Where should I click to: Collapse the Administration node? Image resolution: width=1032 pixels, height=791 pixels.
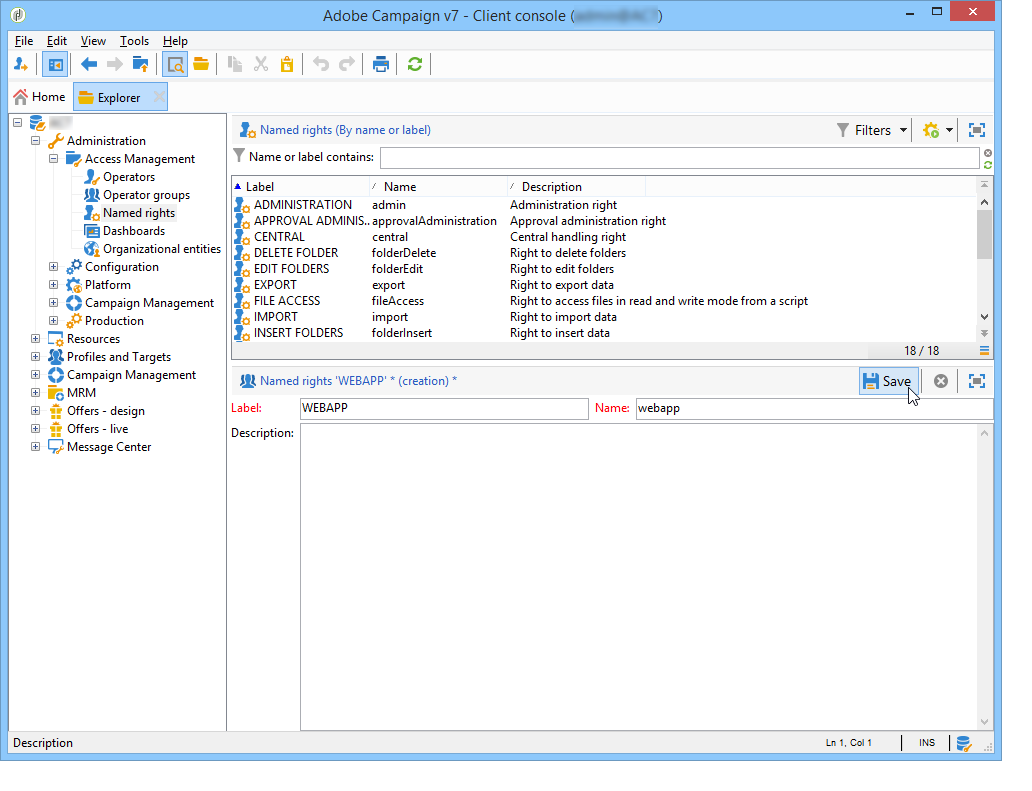[36, 141]
